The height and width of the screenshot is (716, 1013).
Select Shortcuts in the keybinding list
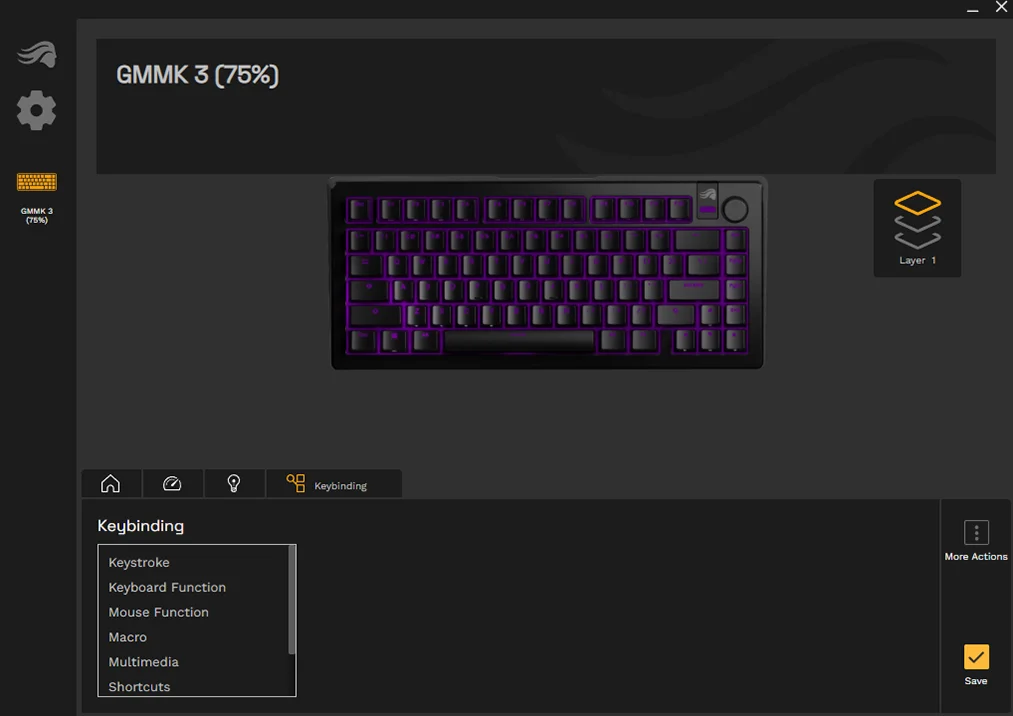139,687
